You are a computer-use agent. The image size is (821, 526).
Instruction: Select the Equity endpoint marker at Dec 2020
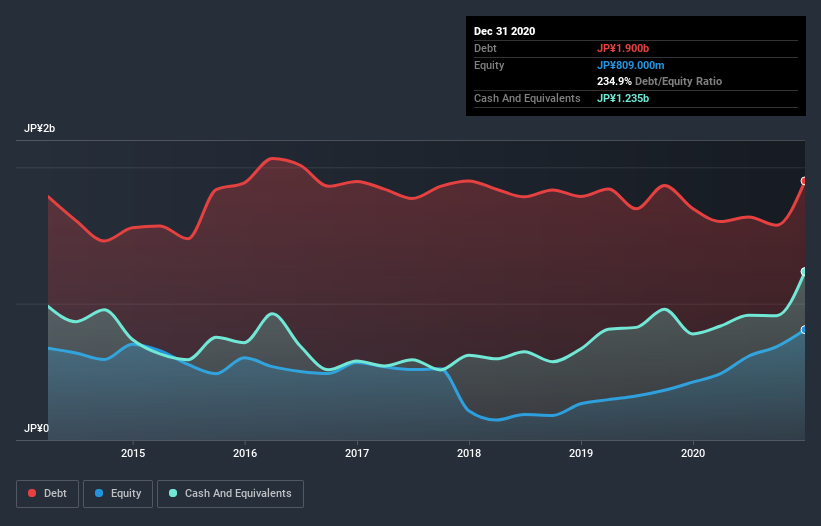[x=804, y=330]
